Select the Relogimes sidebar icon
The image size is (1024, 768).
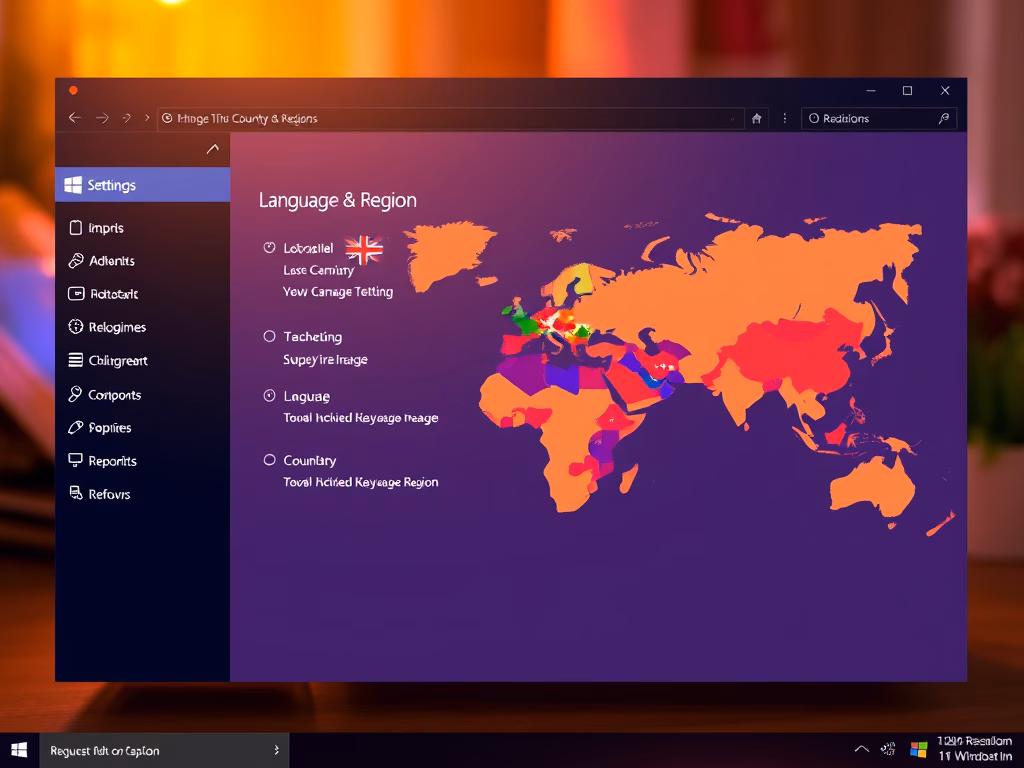coord(75,327)
